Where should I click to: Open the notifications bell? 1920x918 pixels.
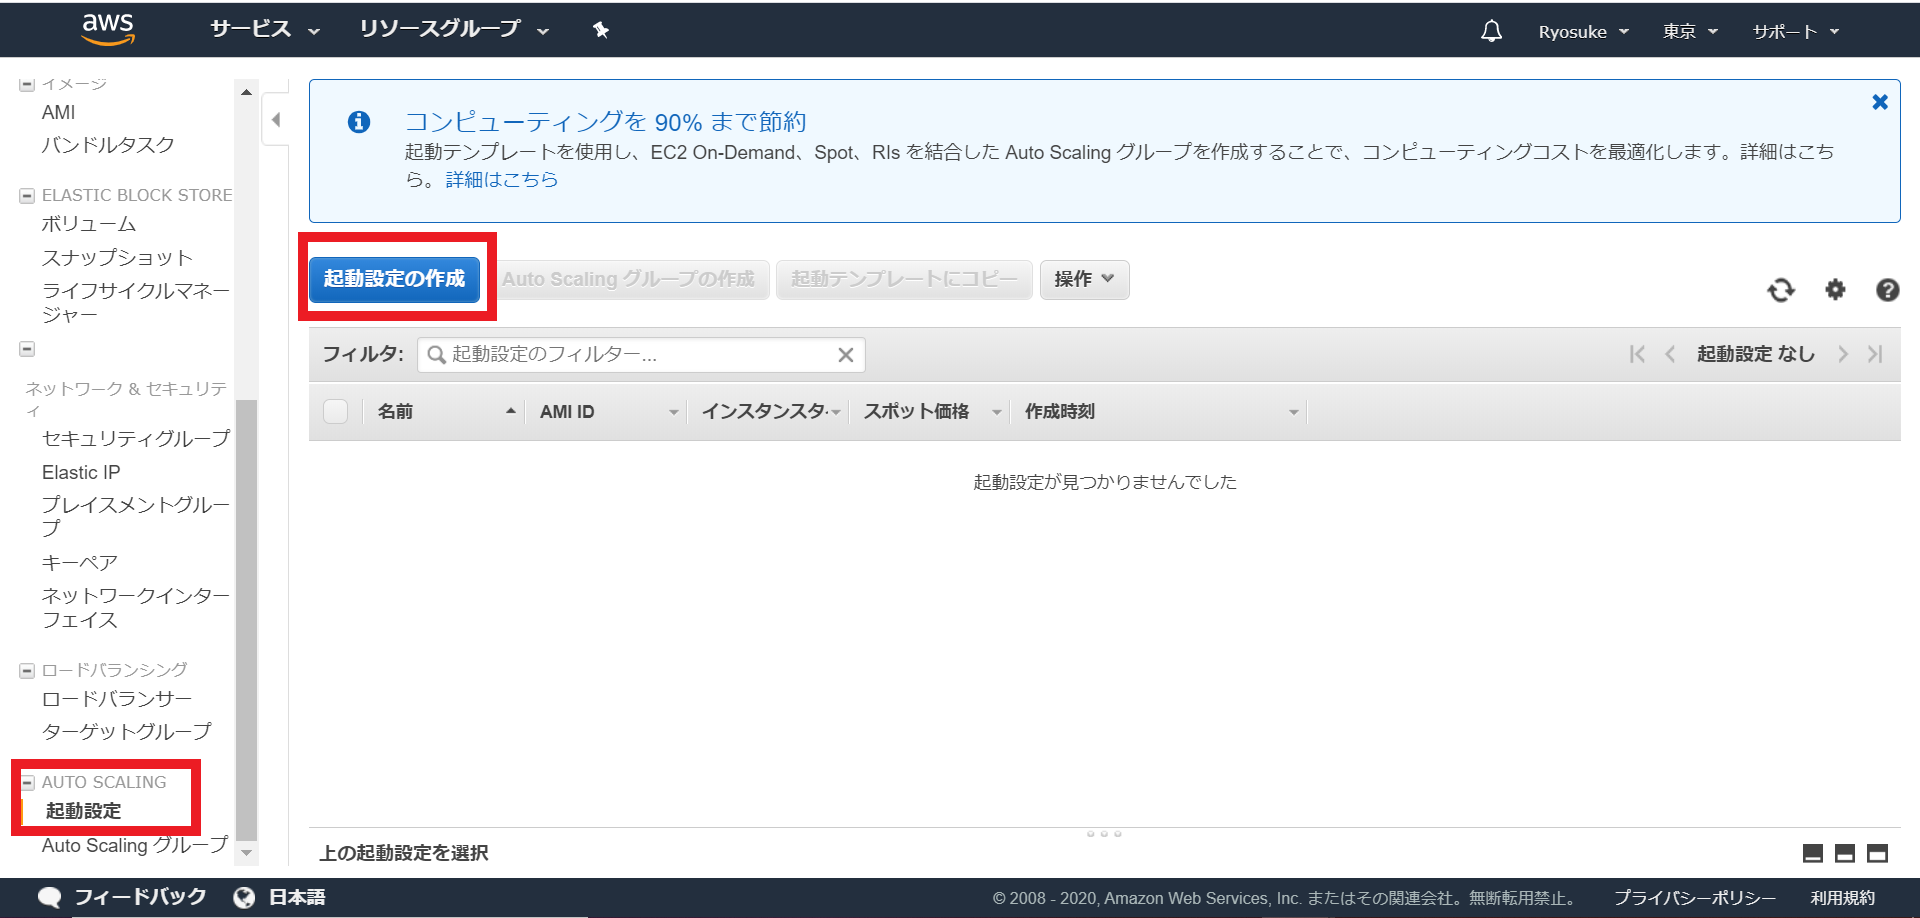coord(1491,31)
